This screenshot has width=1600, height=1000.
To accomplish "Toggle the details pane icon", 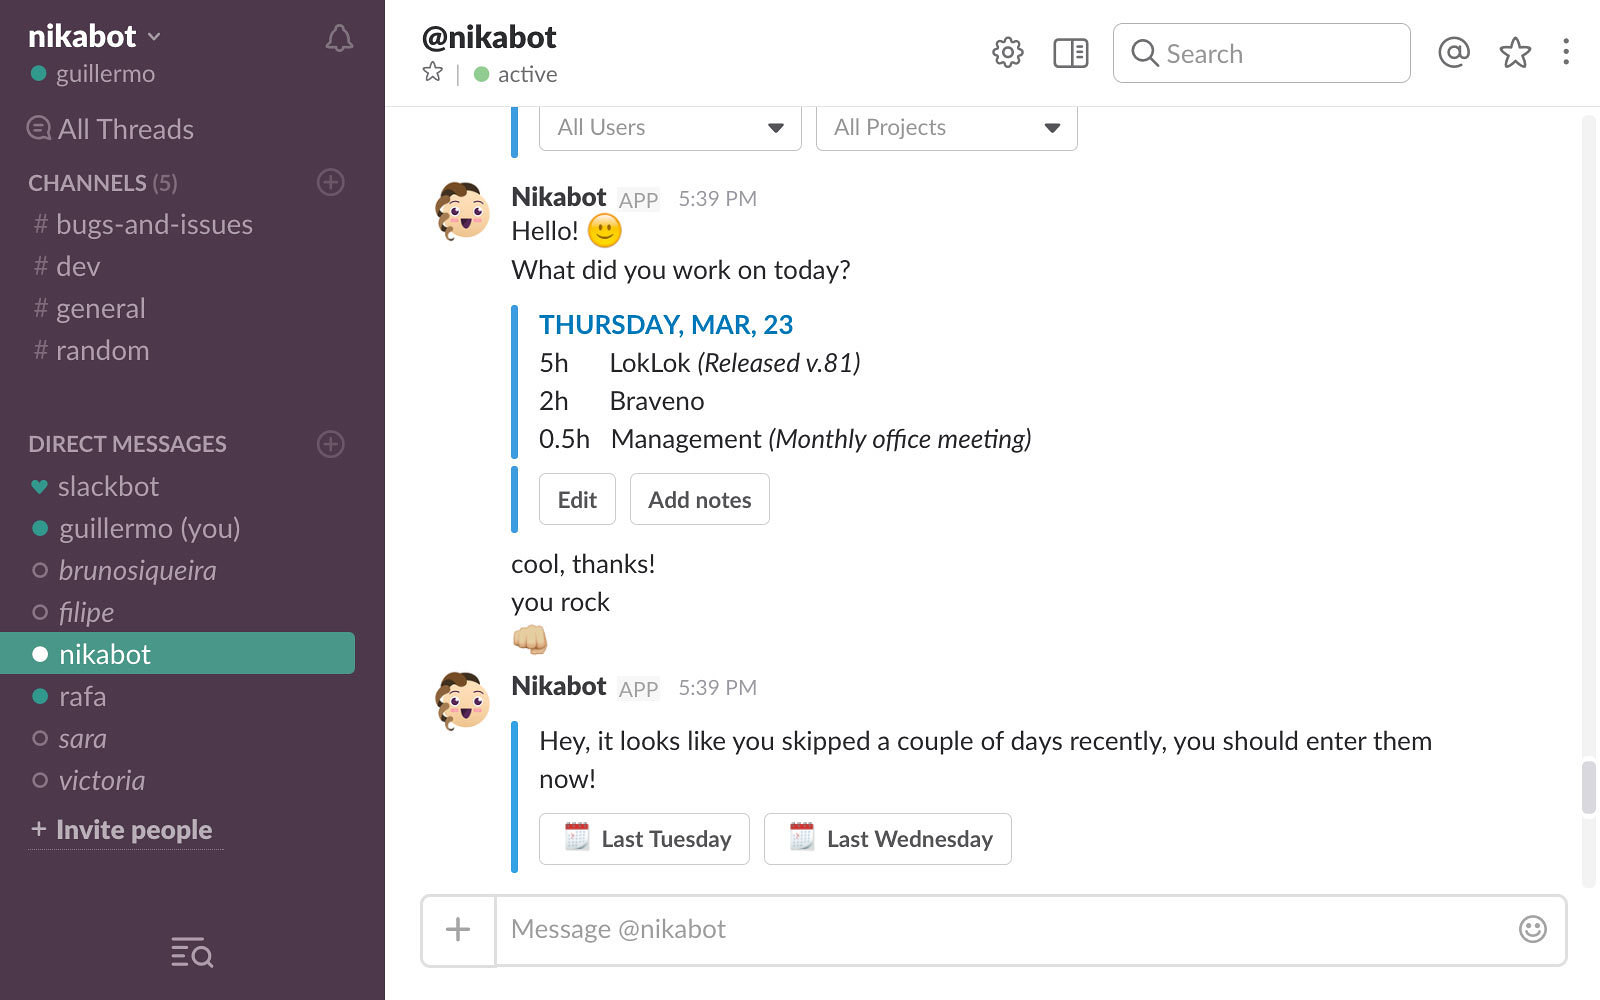I will 1070,53.
